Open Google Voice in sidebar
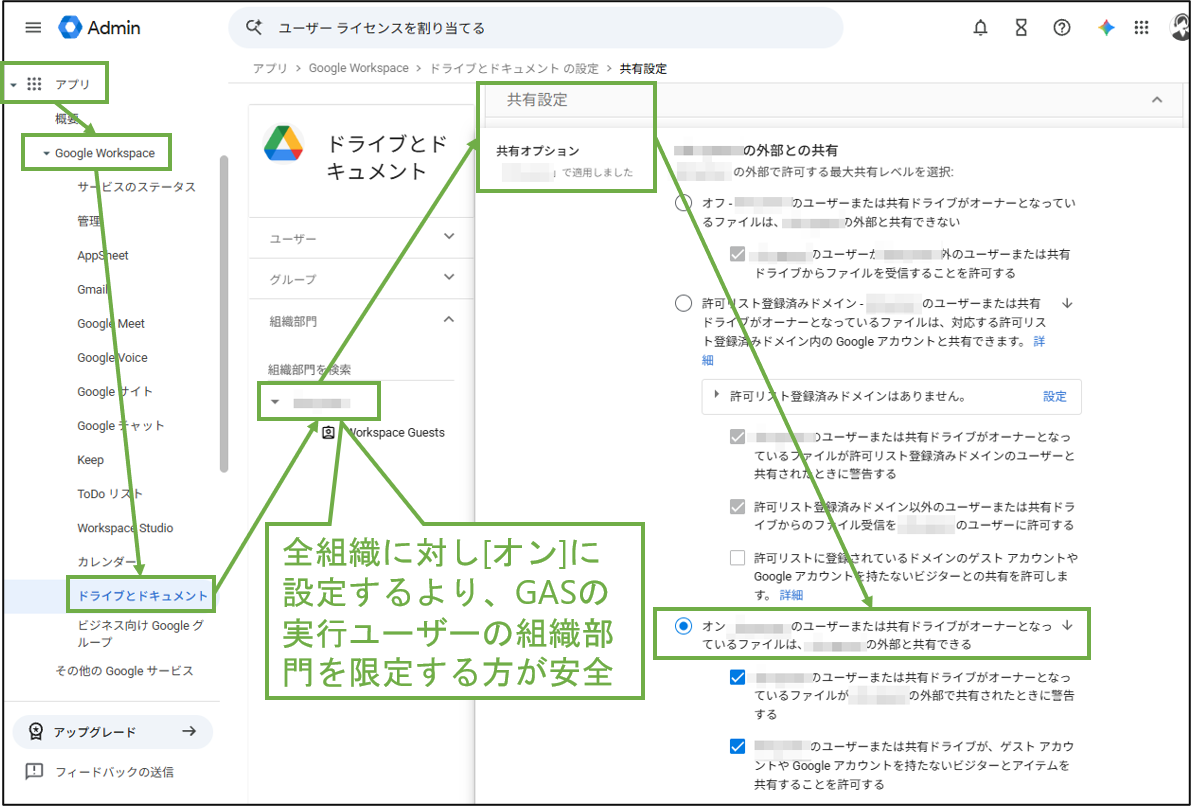 point(112,358)
